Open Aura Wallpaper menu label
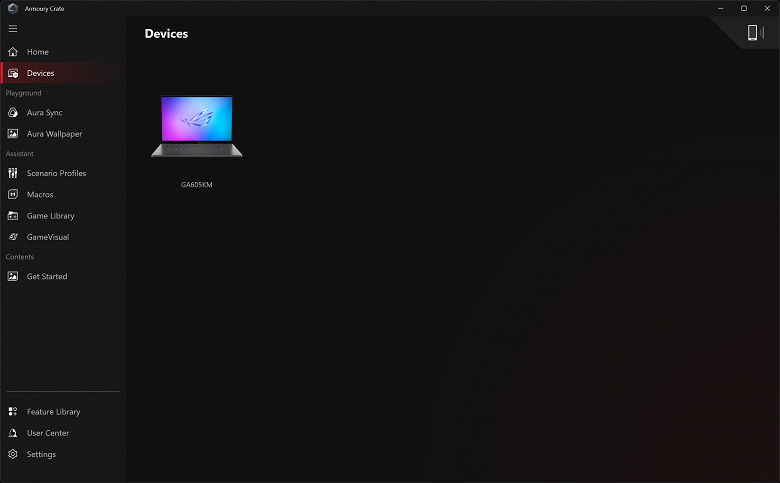 (54, 134)
